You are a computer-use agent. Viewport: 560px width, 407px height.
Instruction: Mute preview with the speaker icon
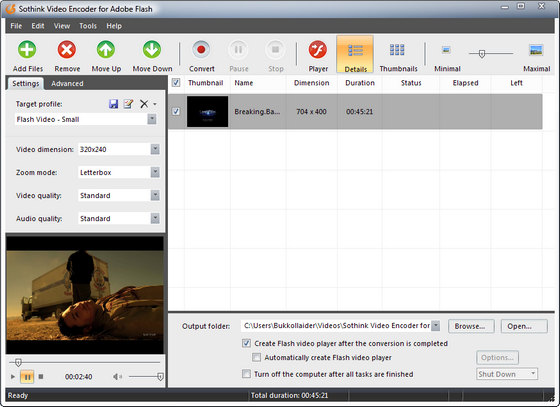pos(118,376)
